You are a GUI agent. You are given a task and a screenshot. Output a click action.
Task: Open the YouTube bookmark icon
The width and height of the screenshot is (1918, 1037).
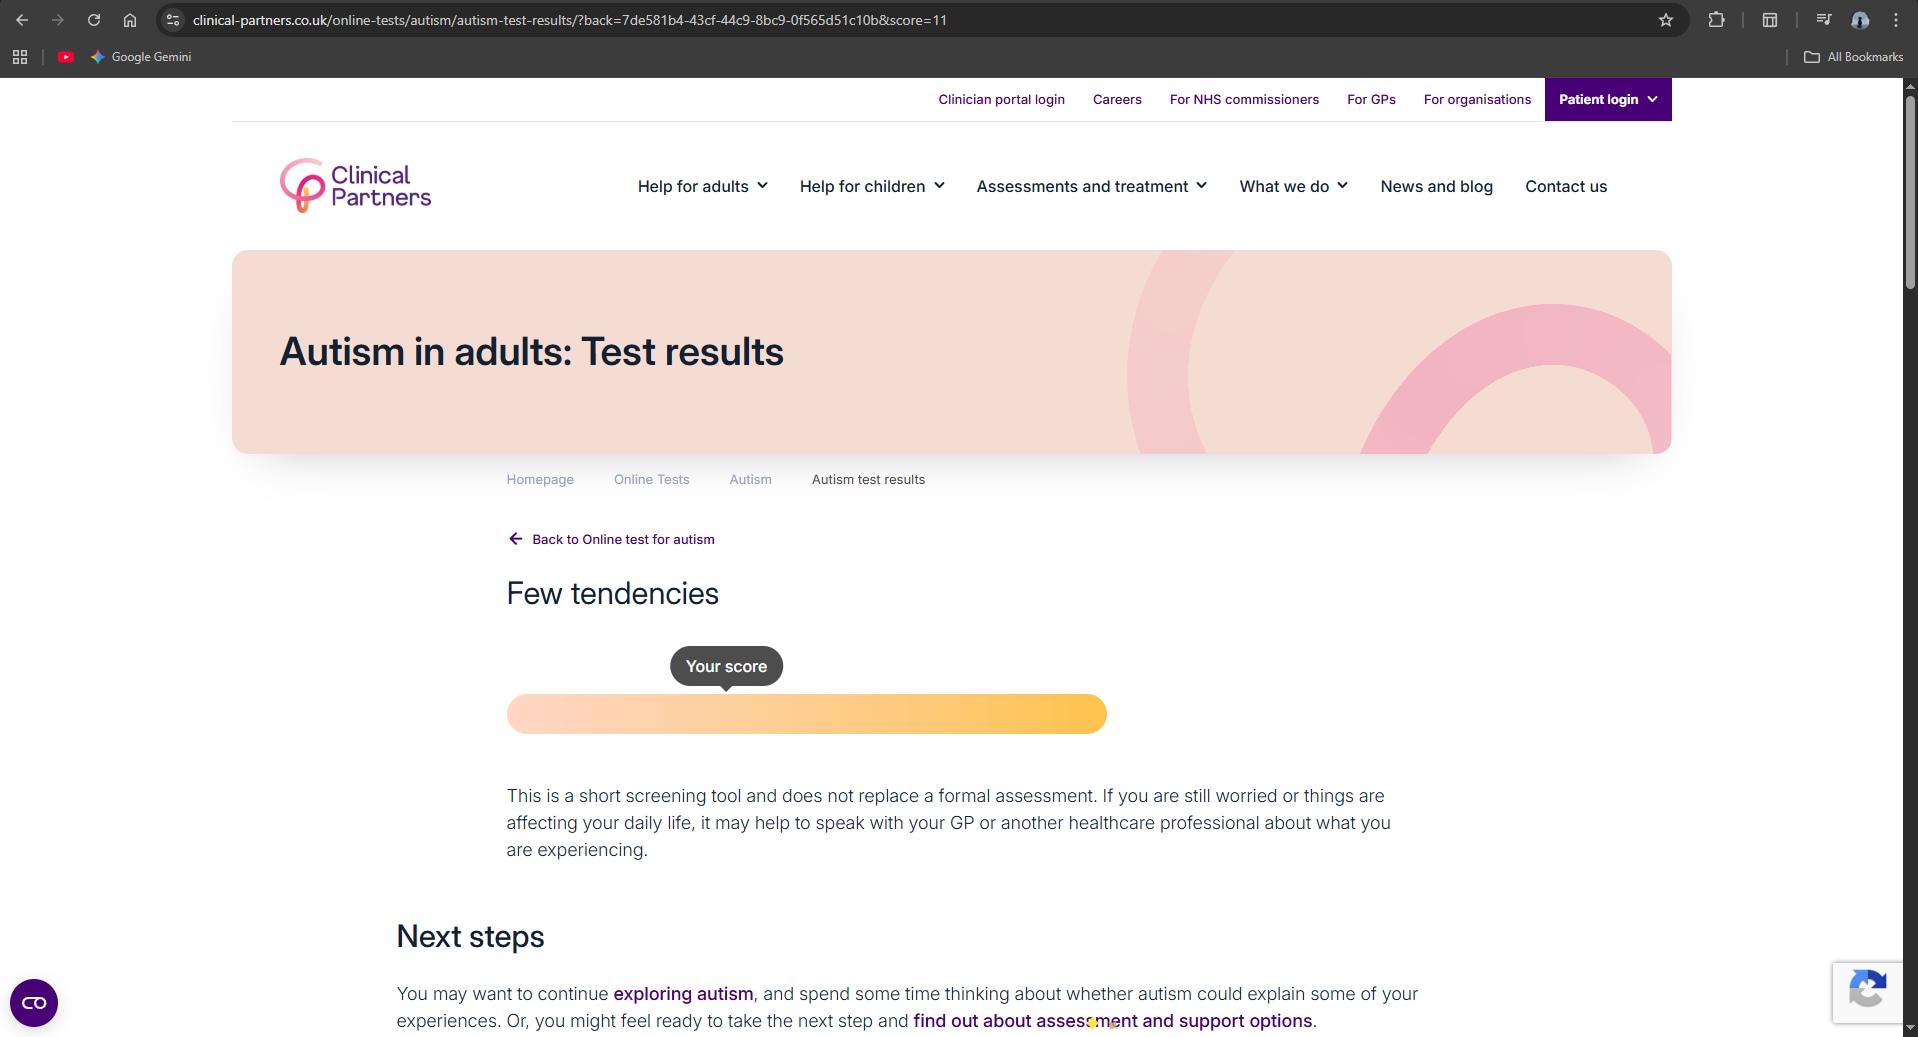[x=66, y=57]
